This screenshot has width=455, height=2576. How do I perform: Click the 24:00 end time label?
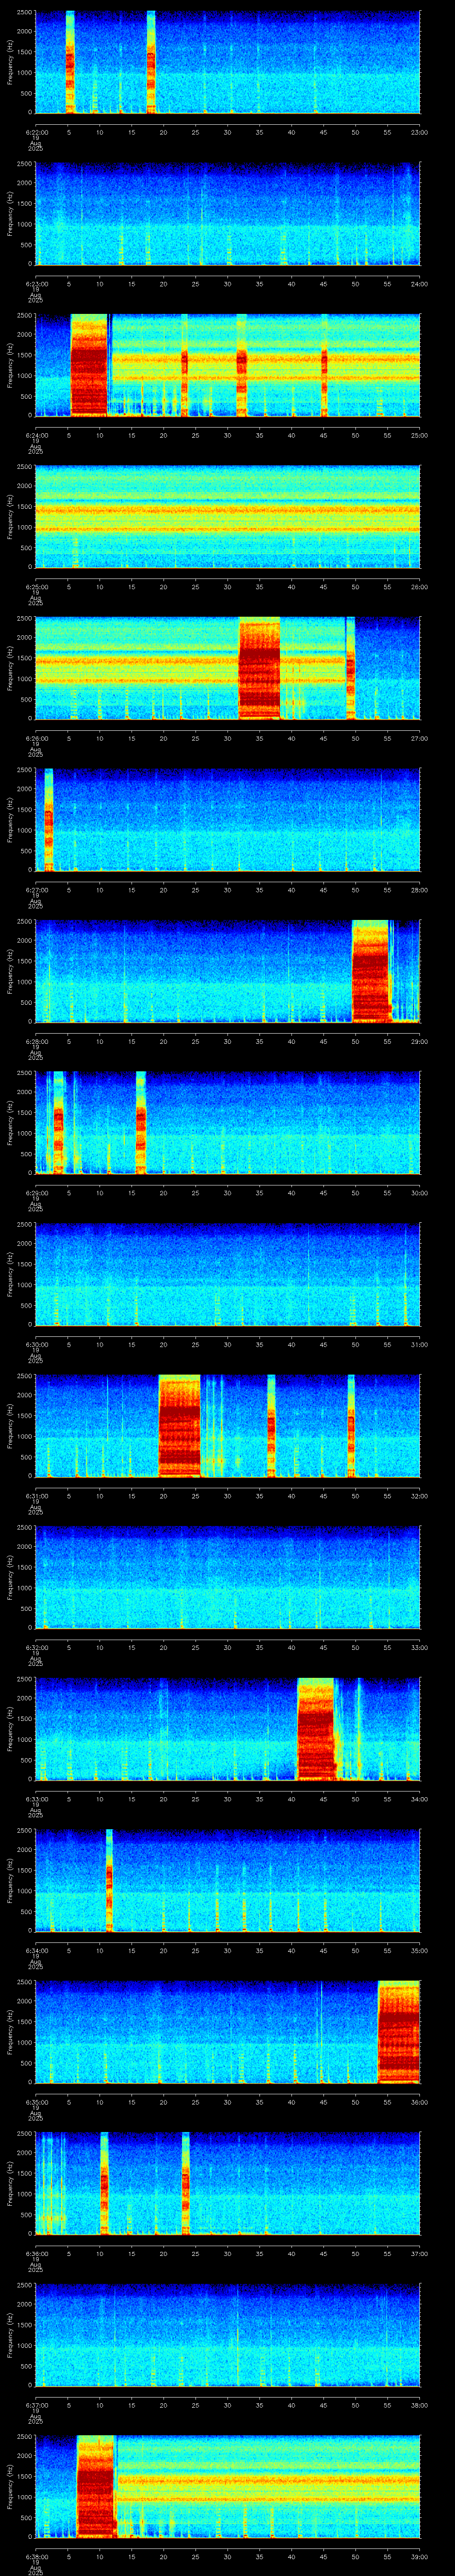[419, 284]
